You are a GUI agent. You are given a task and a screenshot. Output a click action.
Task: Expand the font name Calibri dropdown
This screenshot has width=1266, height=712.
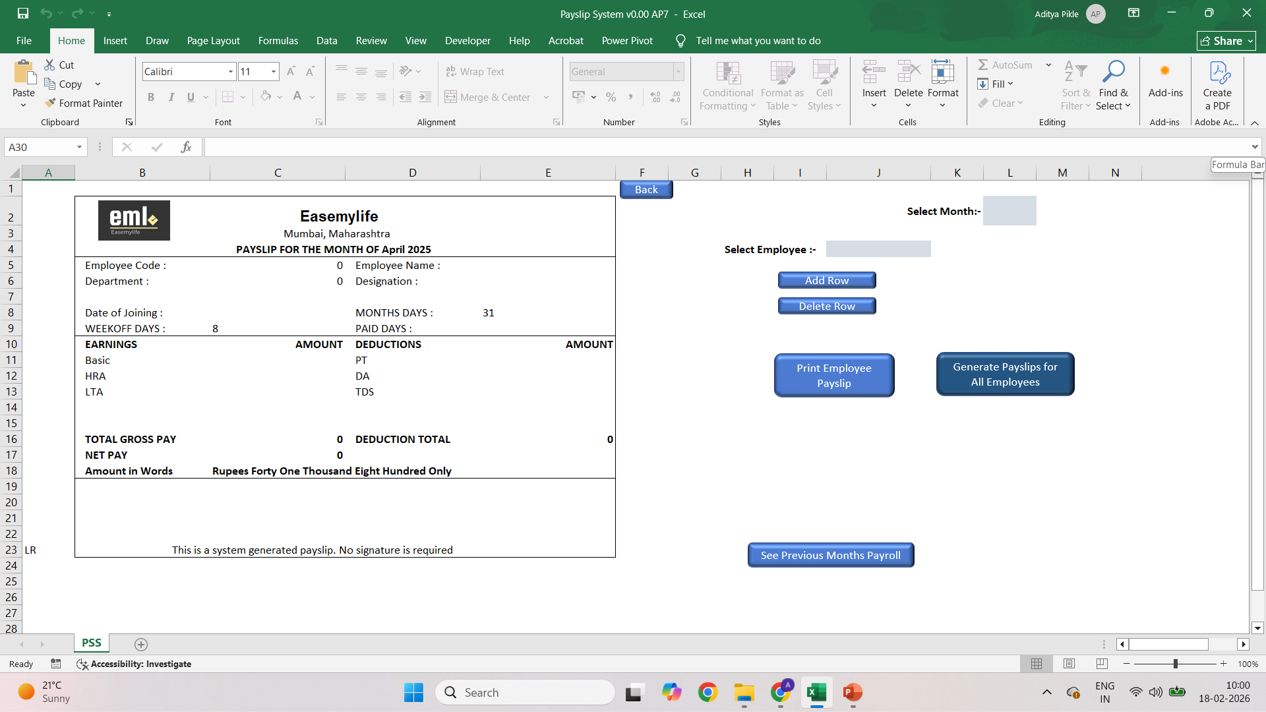tap(230, 72)
